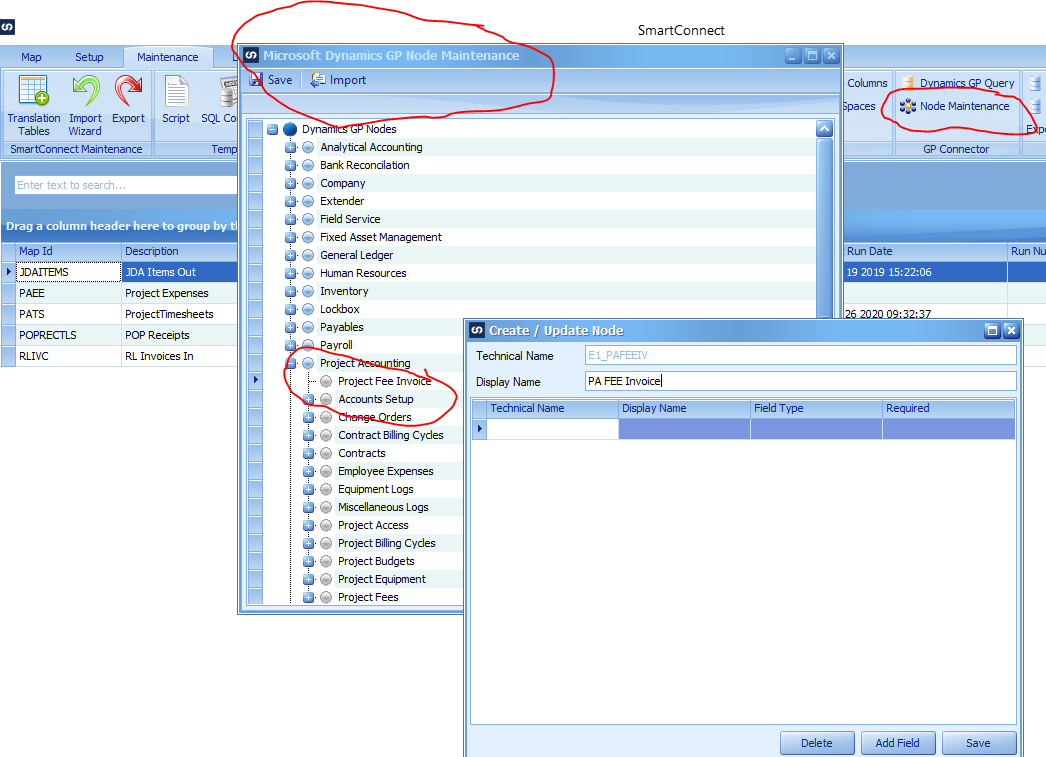Collapse the Dynamics GP Nodes root
The width and height of the screenshot is (1046, 757).
coord(272,129)
